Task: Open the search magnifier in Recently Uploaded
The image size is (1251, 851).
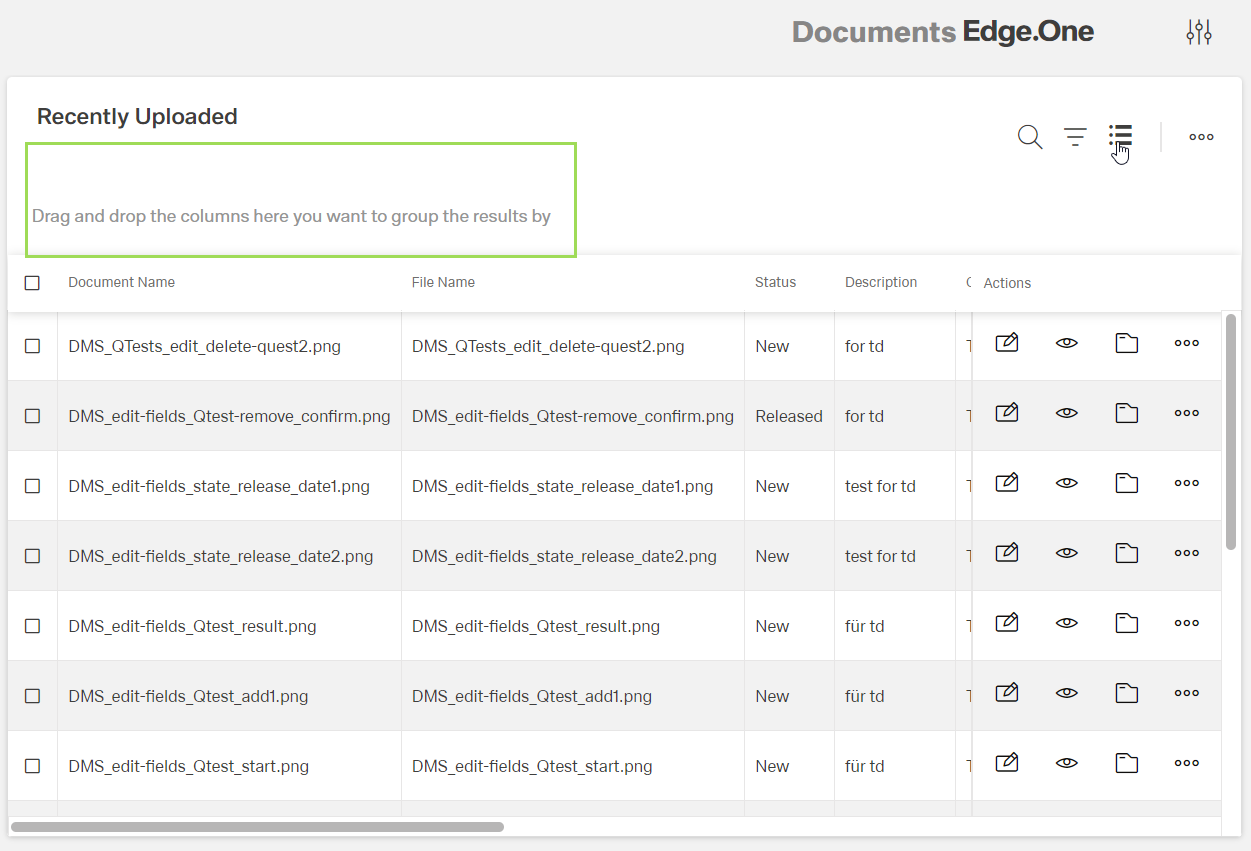Action: pyautogui.click(x=1030, y=137)
